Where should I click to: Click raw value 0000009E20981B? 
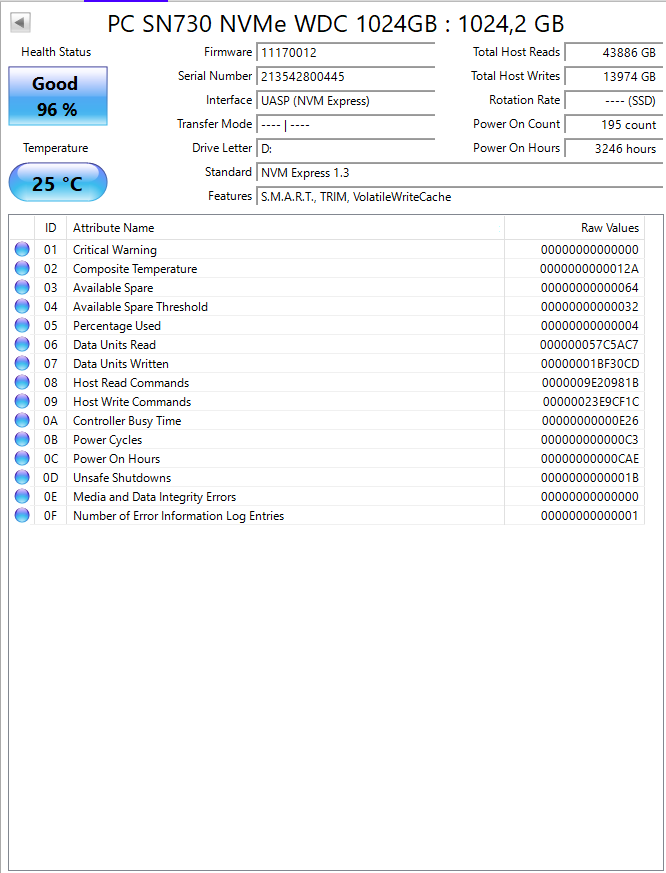tap(590, 382)
